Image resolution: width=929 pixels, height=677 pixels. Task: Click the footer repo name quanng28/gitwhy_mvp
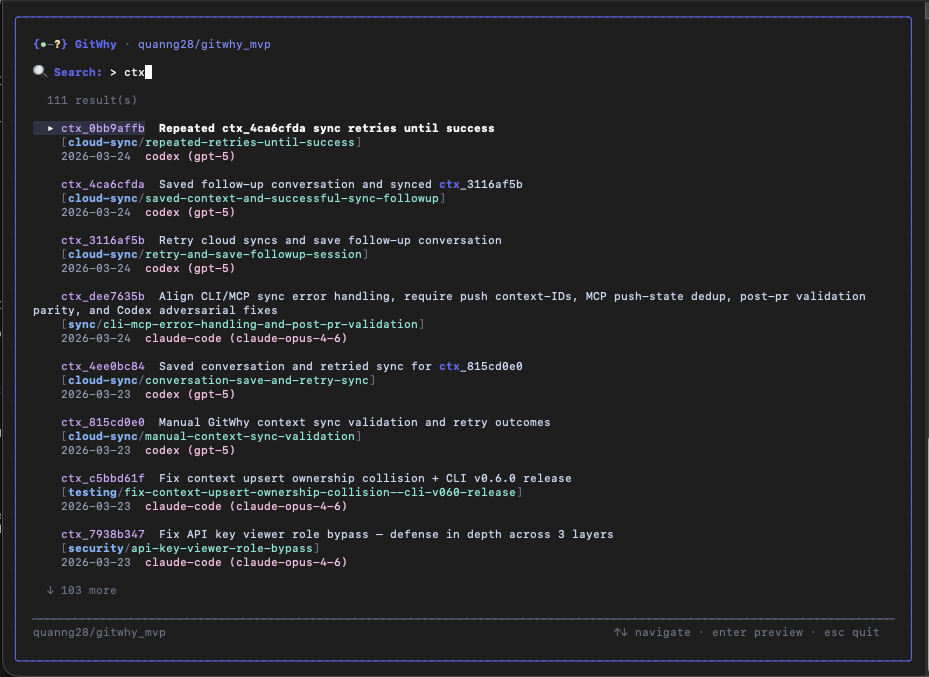point(100,633)
